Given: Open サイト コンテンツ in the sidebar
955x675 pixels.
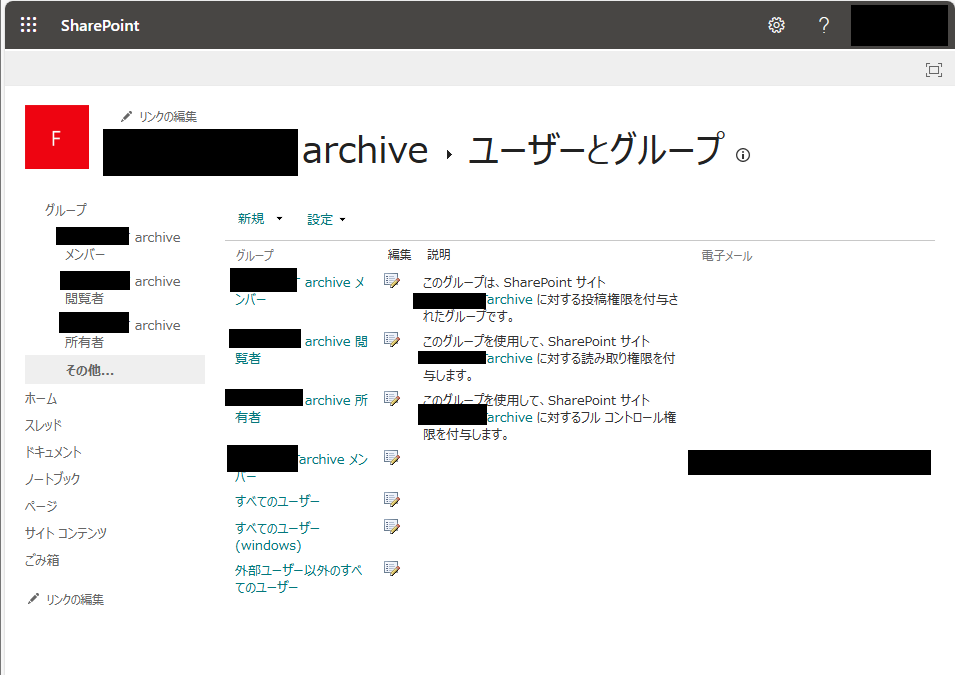Looking at the screenshot, I should pyautogui.click(x=66, y=533).
